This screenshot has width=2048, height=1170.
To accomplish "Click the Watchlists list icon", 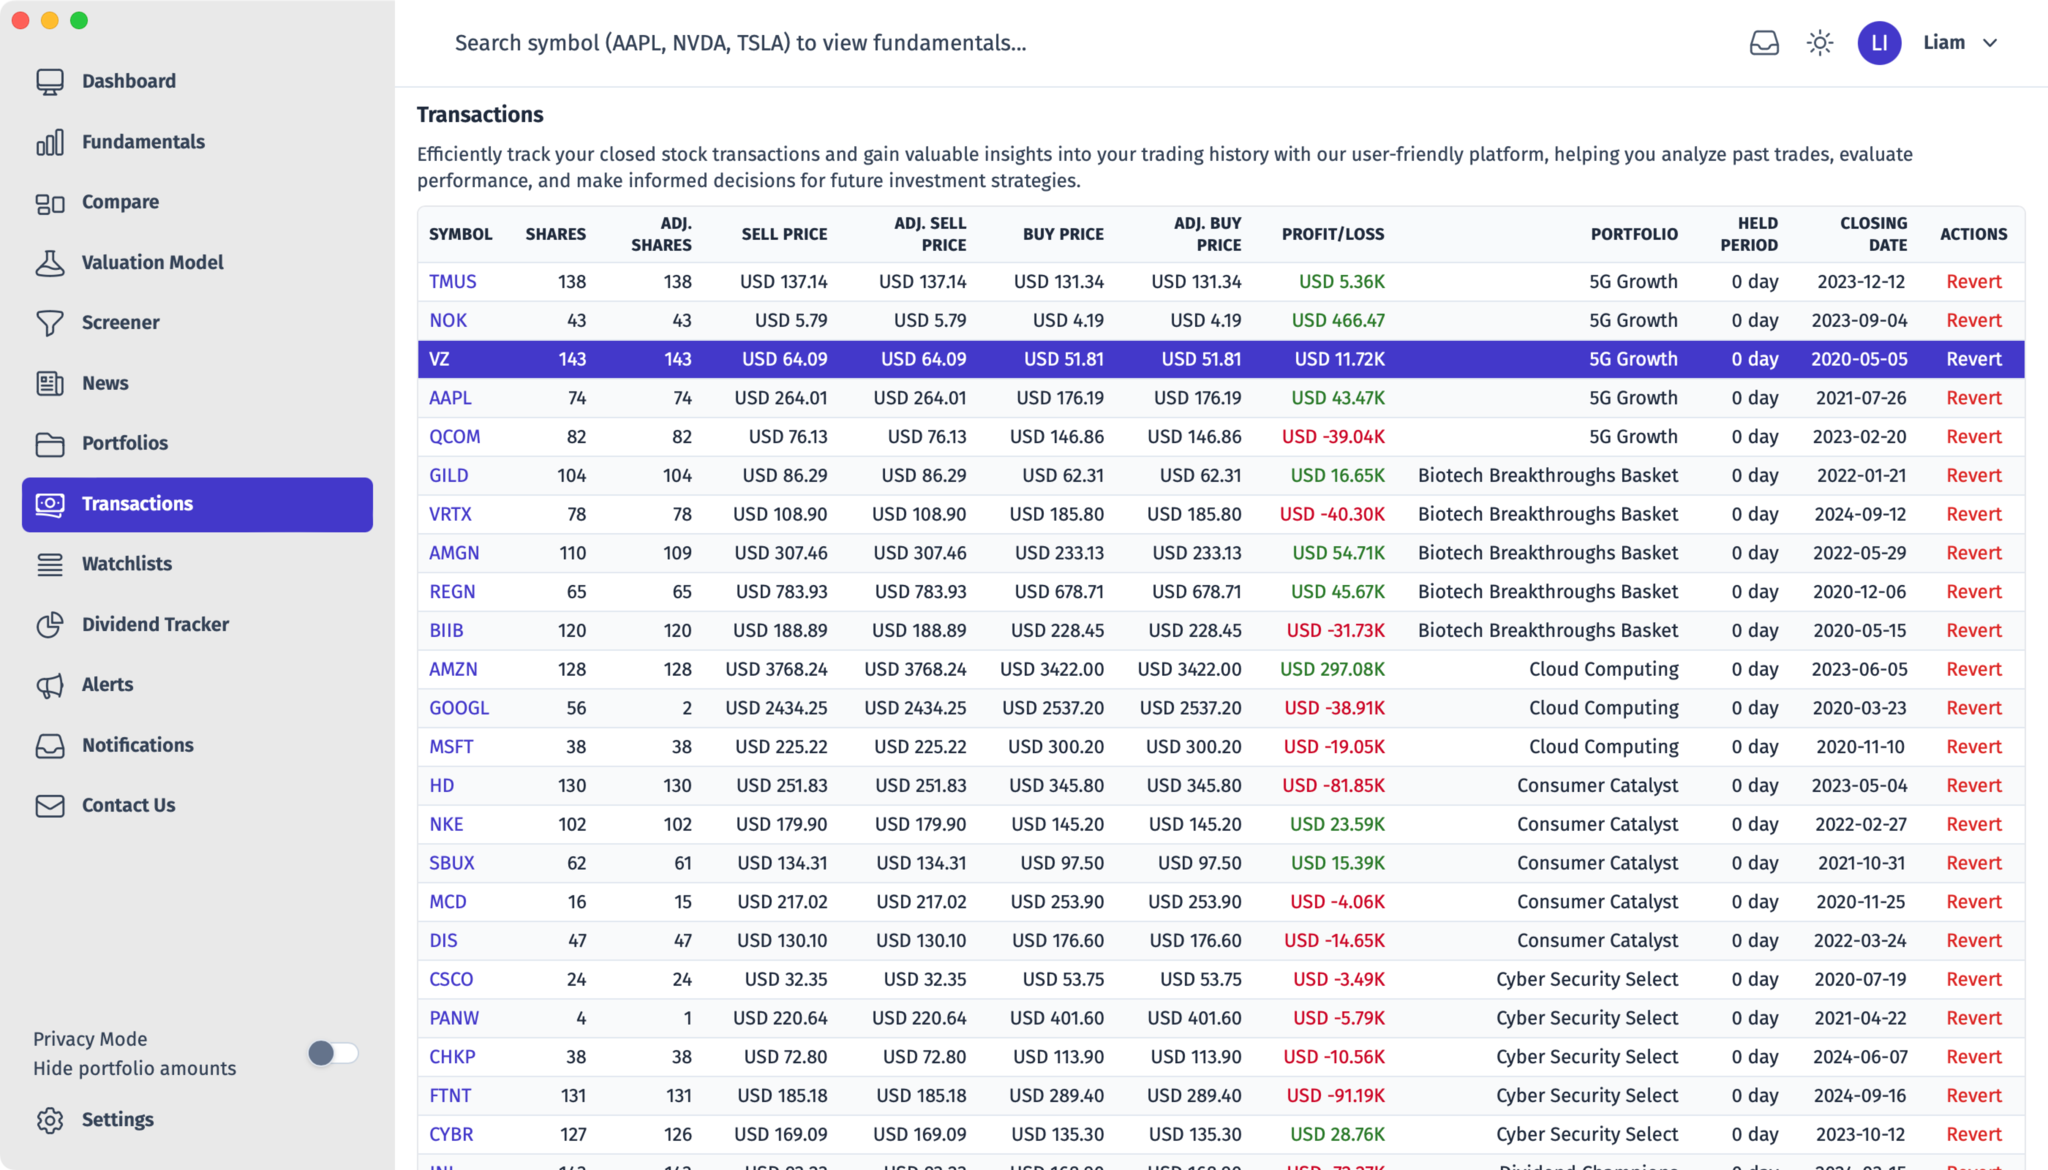I will [50, 564].
